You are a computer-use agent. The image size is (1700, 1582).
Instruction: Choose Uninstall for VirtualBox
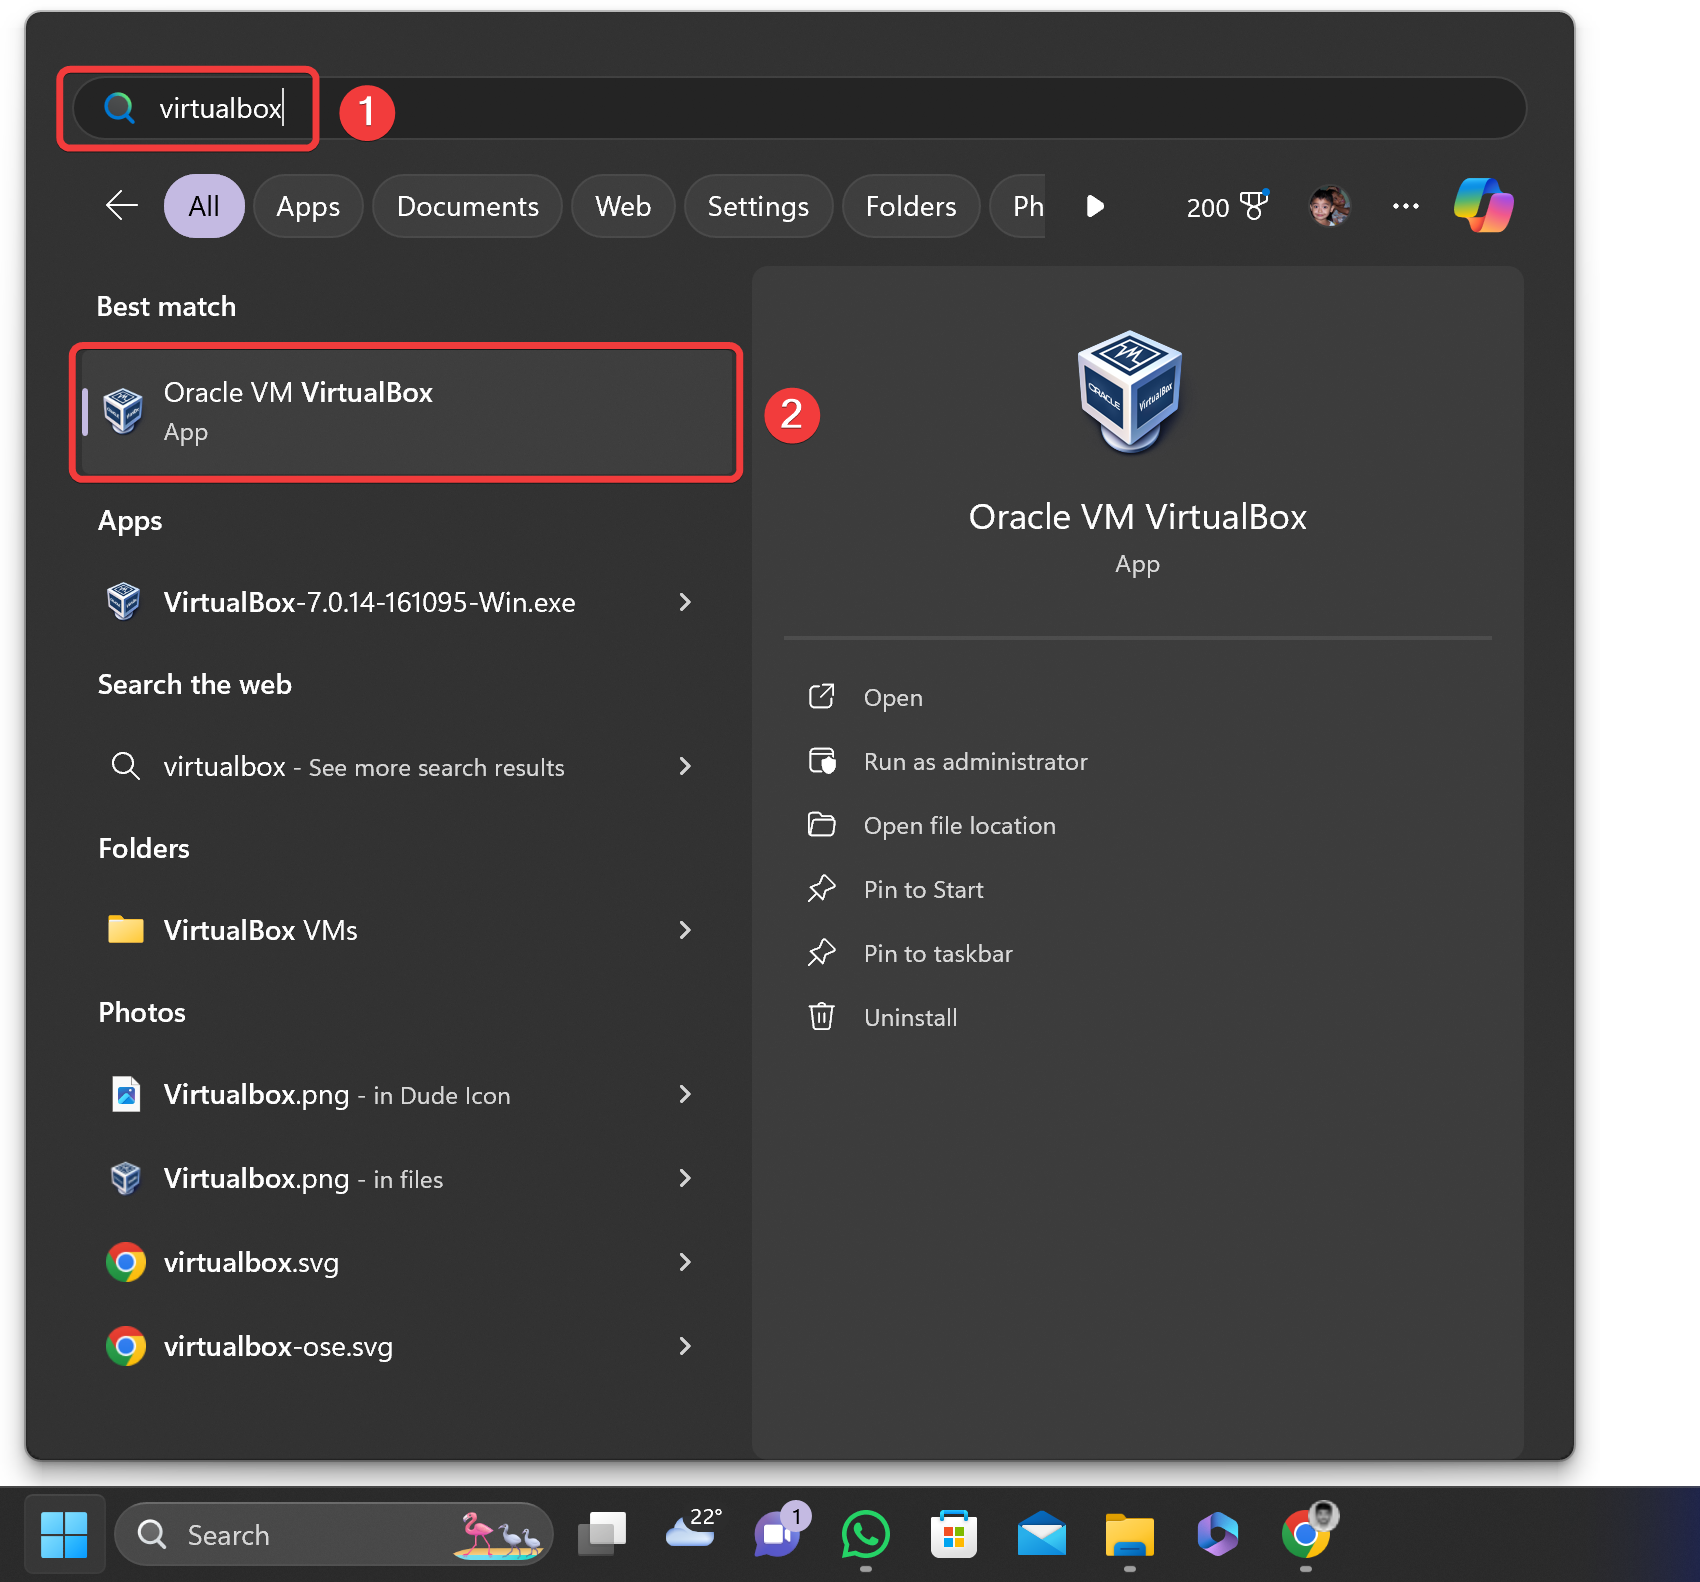[x=911, y=1018]
